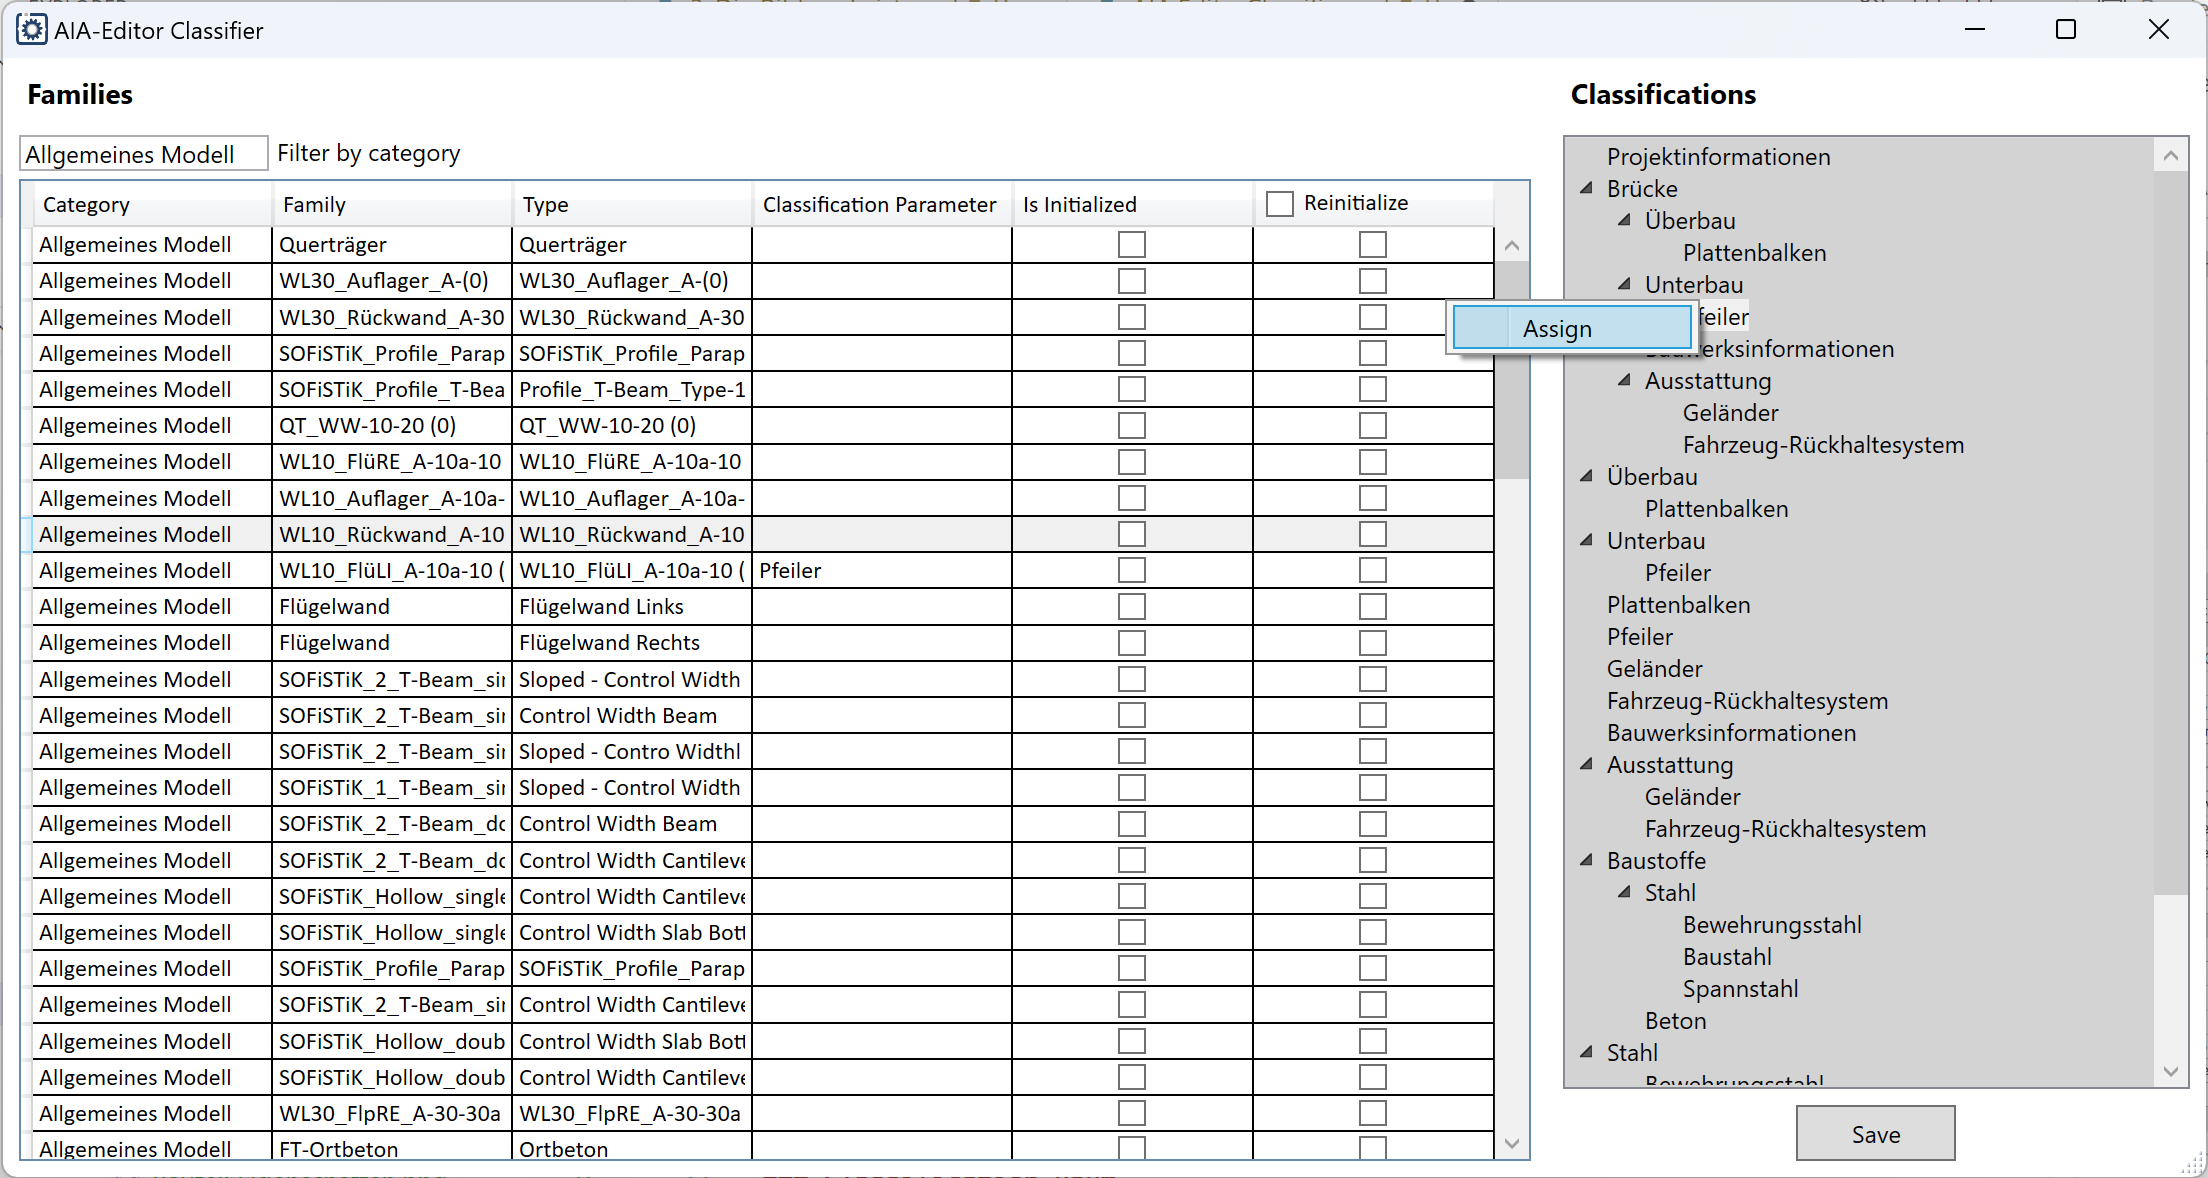Check Is Initialized for Querträger row
Image resolution: width=2208 pixels, height=1178 pixels.
[1131, 245]
